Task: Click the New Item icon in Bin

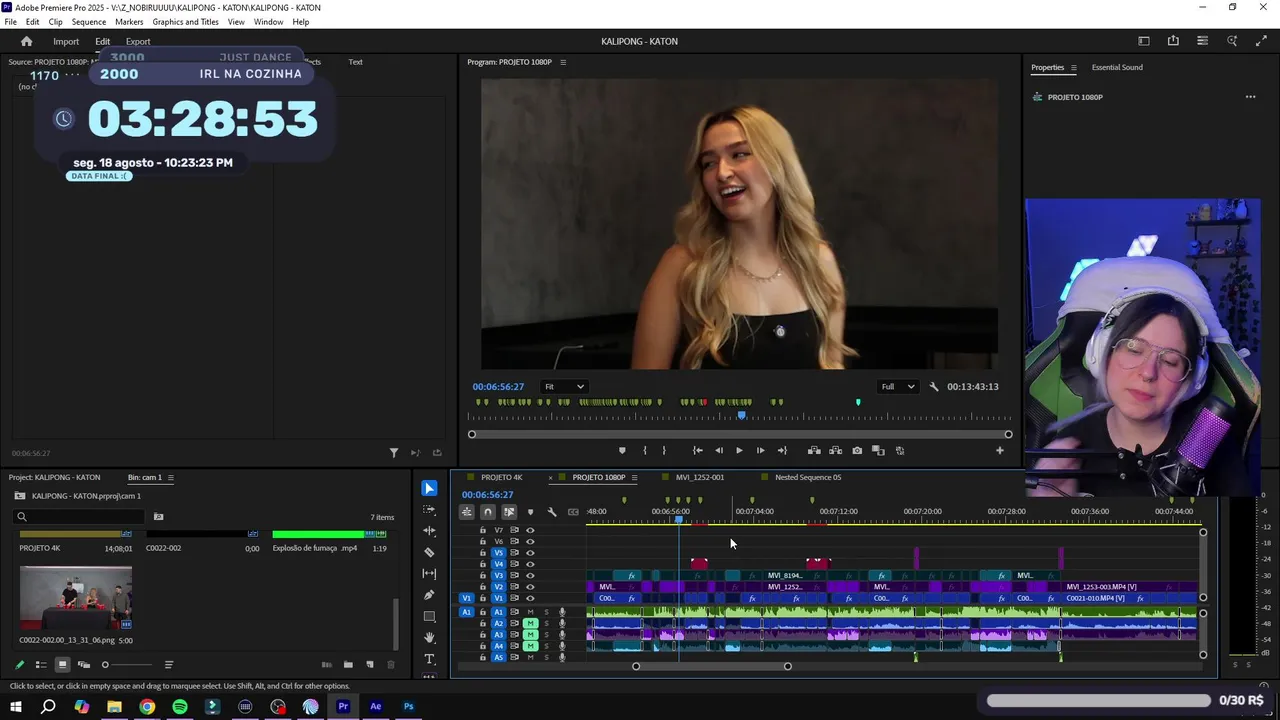Action: [x=369, y=665]
